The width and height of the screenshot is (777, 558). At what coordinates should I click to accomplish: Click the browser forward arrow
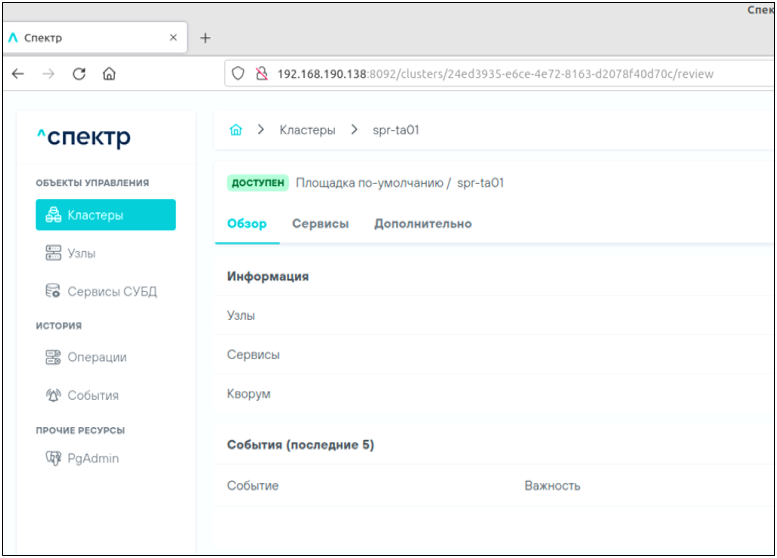49,74
